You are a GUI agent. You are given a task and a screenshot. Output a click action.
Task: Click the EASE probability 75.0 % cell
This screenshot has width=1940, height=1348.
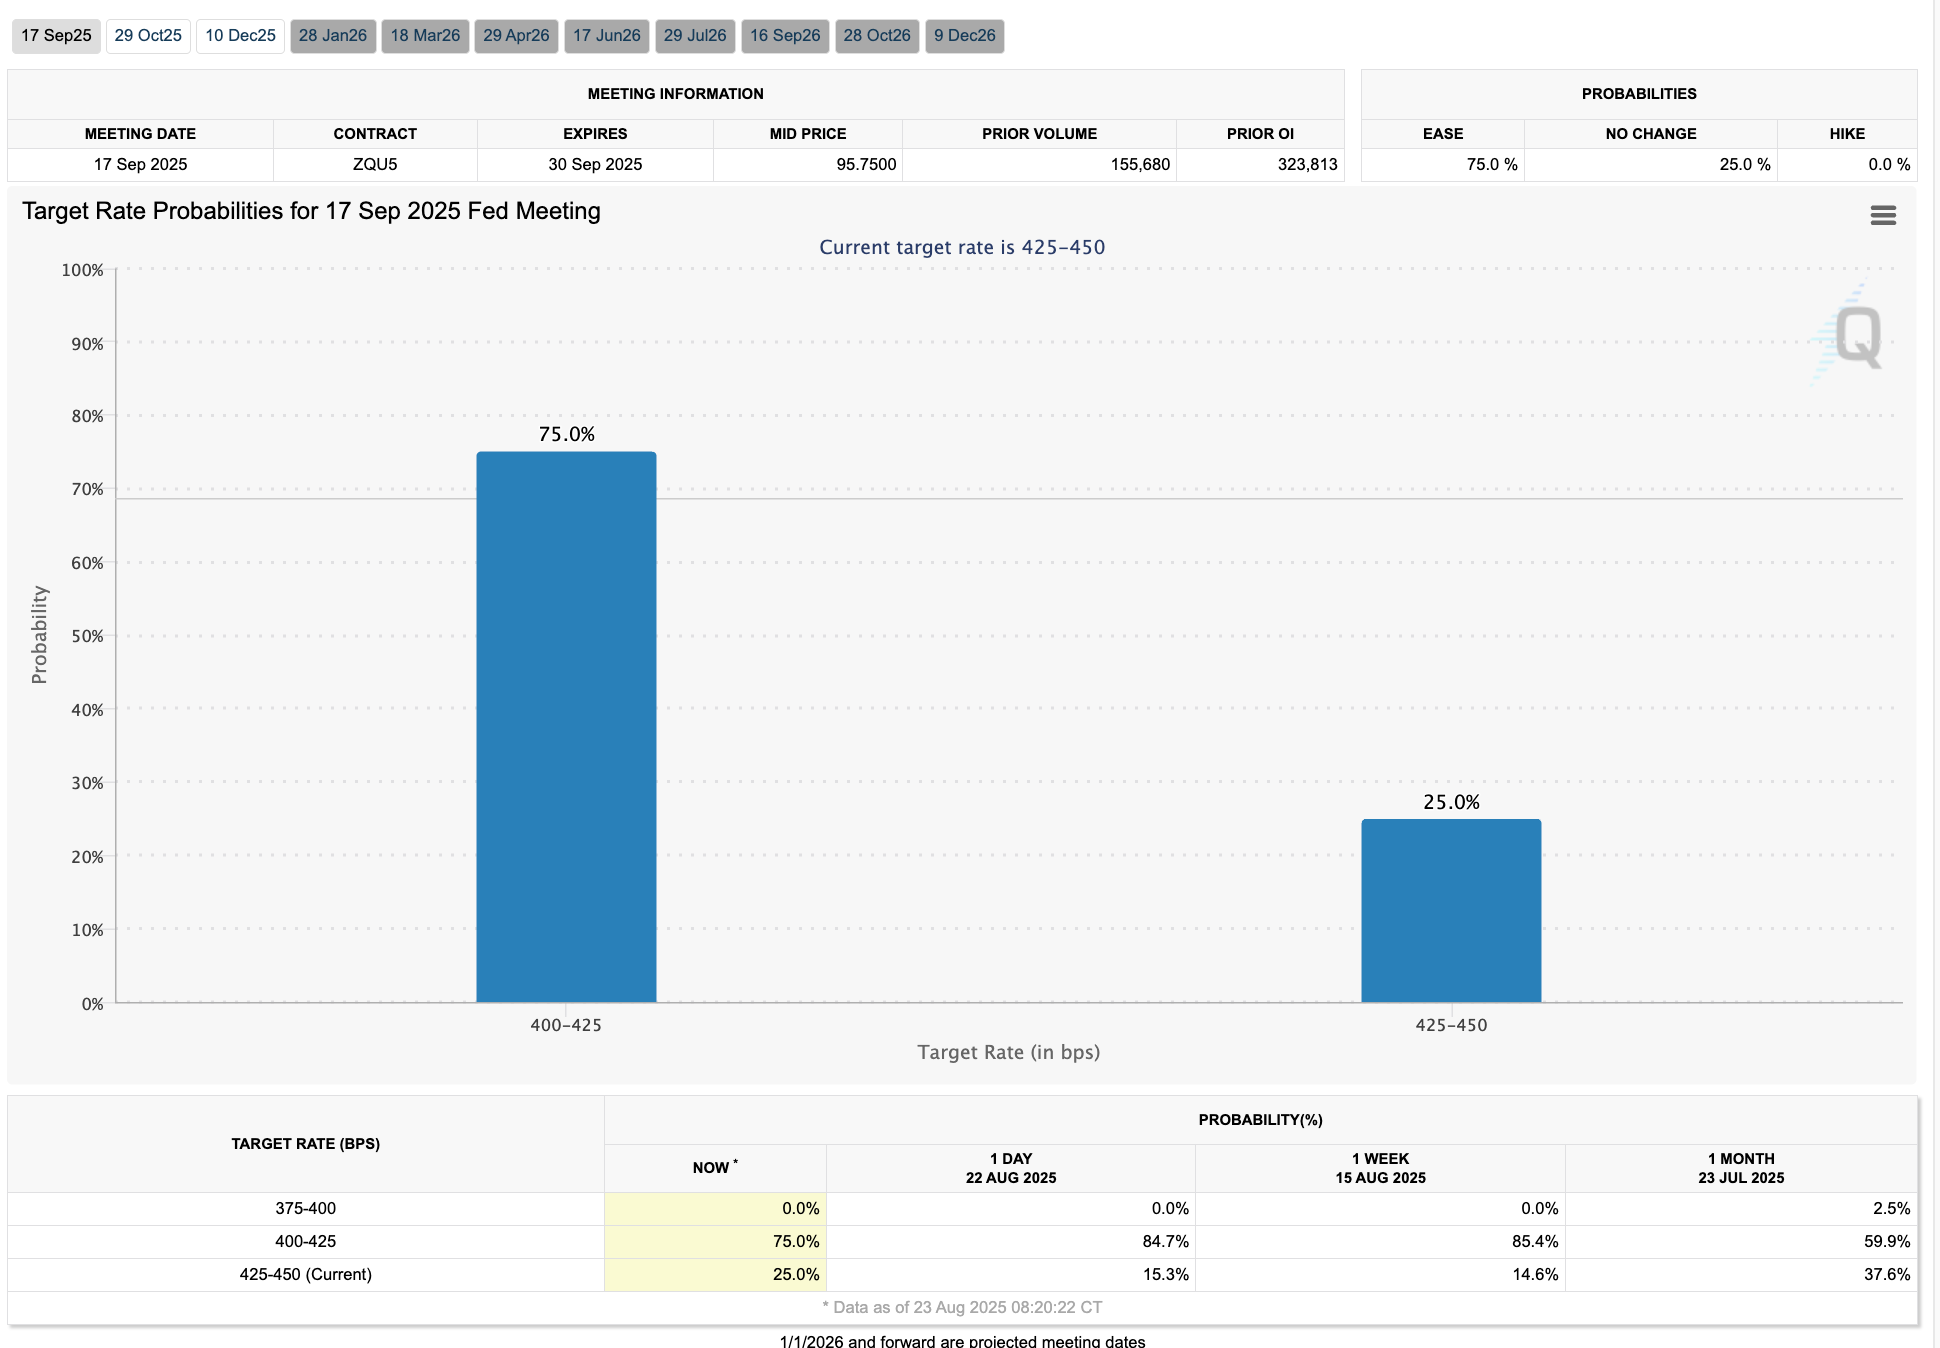tap(1443, 164)
